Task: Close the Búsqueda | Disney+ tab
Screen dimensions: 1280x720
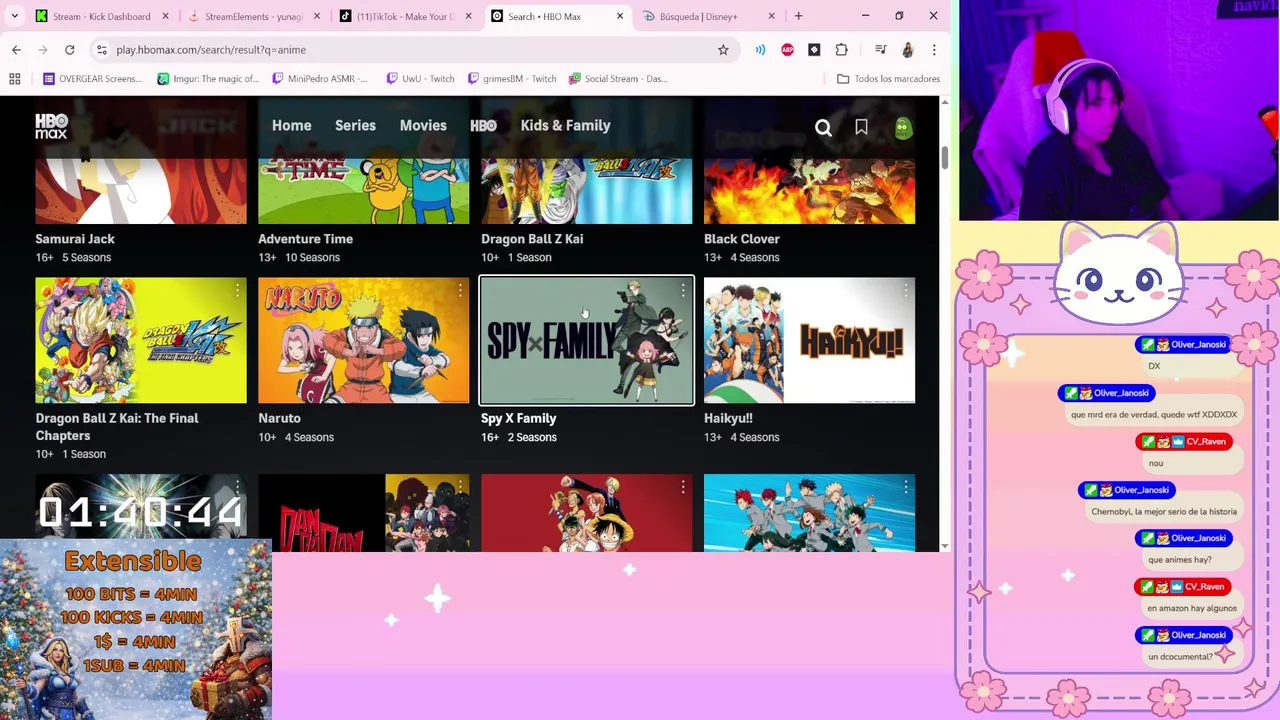Action: pos(771,16)
